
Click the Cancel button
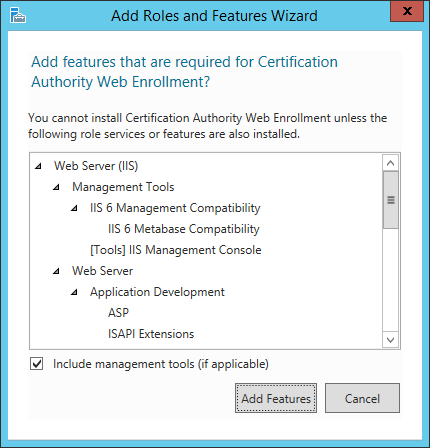click(x=362, y=398)
